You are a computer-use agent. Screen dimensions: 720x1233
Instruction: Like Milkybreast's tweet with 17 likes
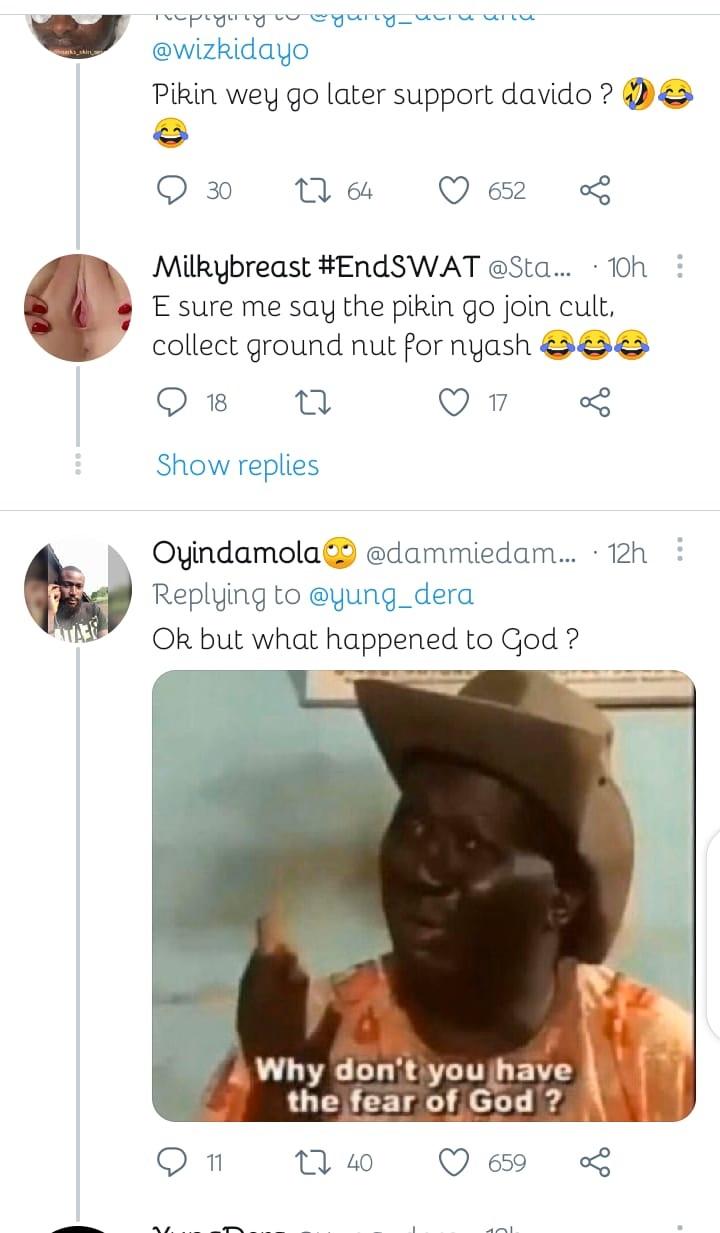pos(455,402)
